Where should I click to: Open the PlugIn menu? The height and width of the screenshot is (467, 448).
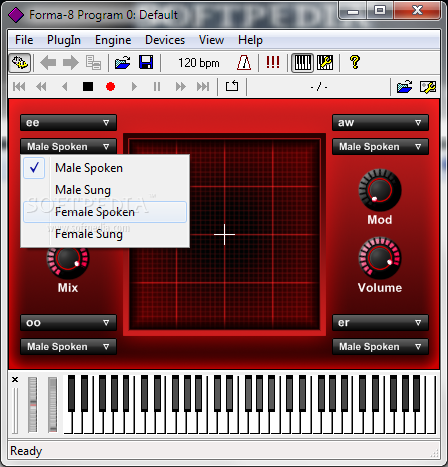pyautogui.click(x=64, y=40)
